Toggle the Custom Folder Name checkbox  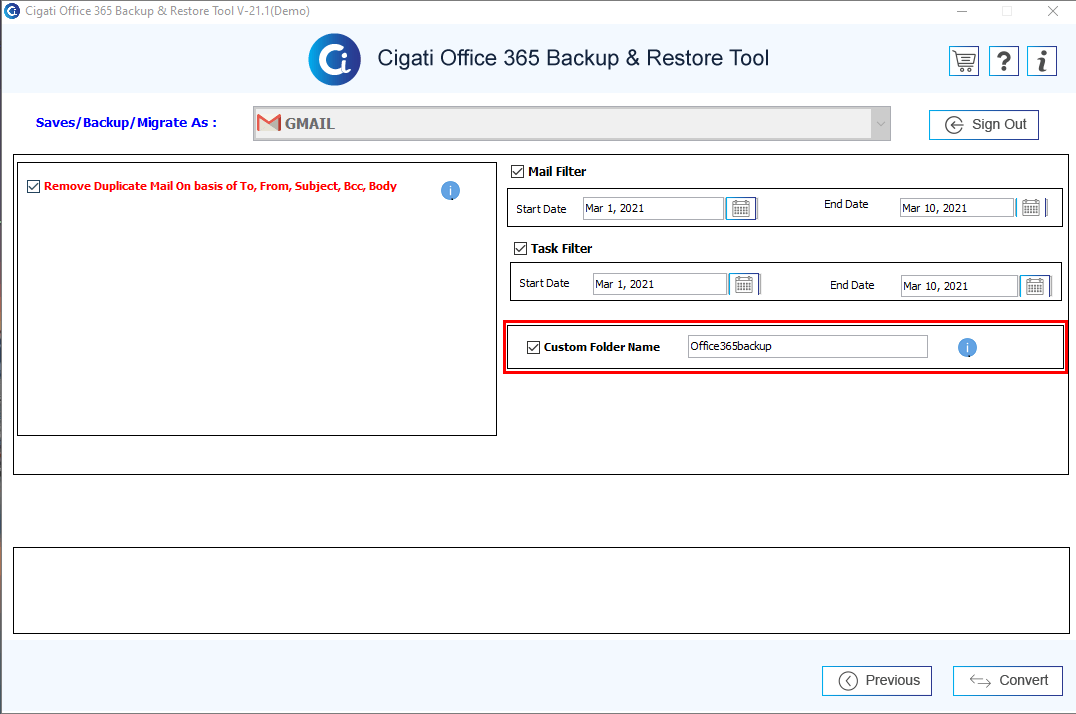pos(533,347)
